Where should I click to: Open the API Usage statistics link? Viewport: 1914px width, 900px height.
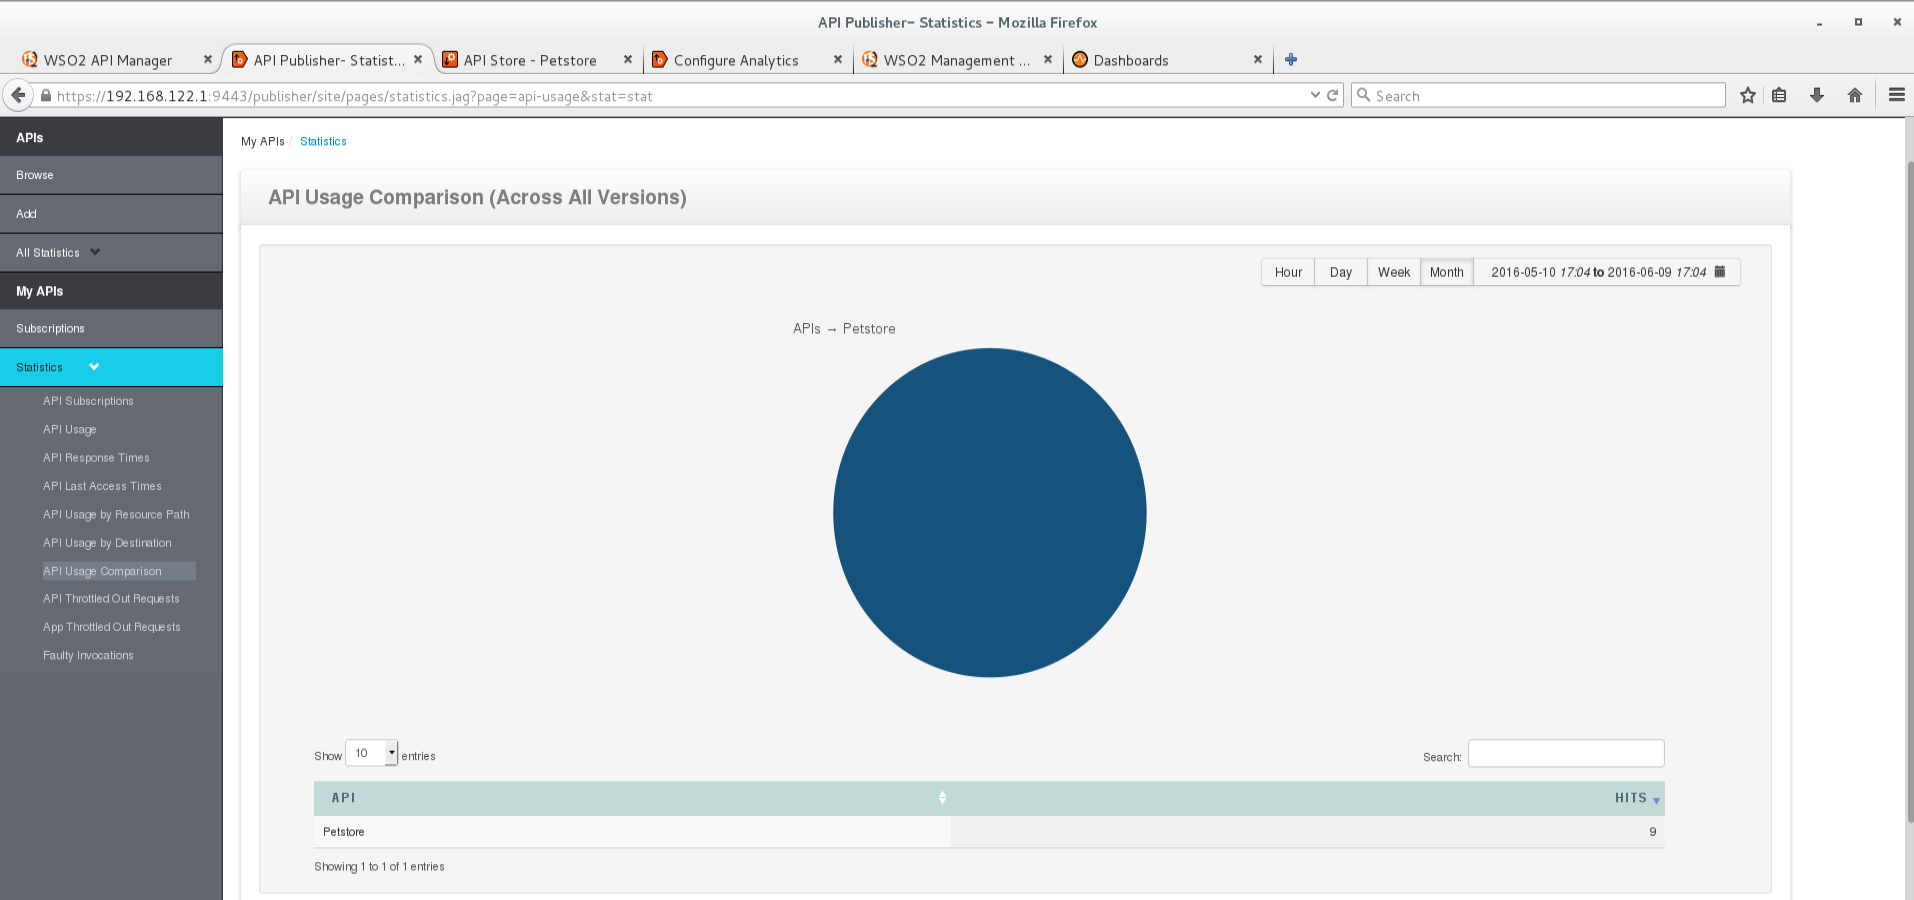[x=70, y=430]
